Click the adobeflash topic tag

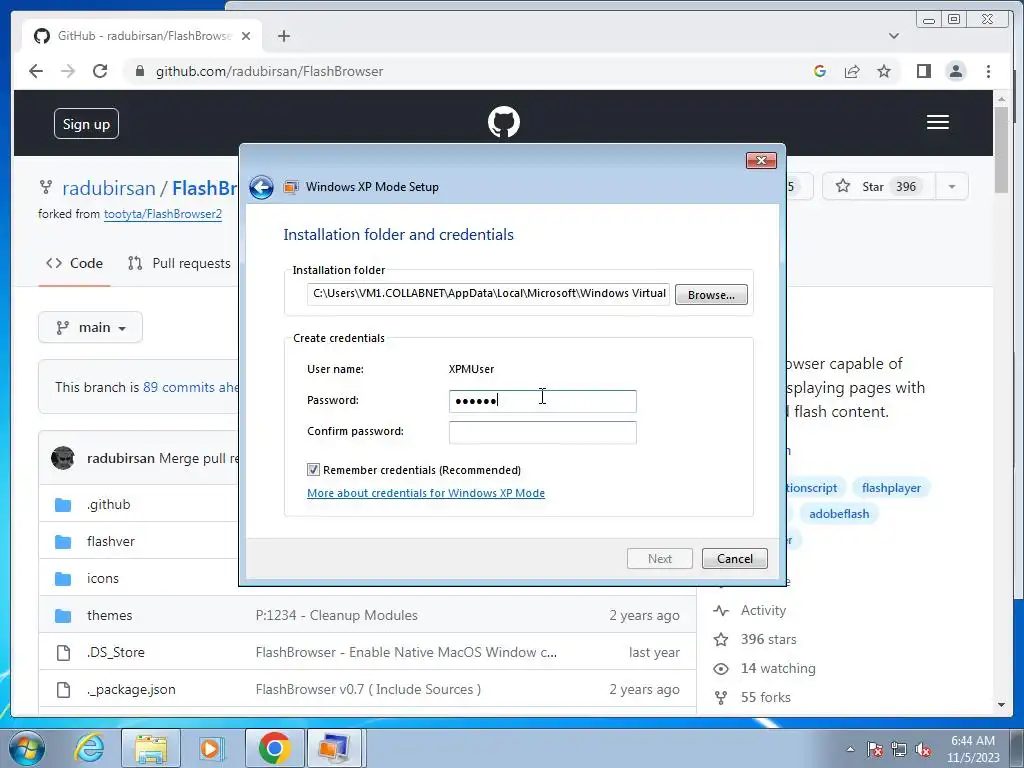[x=839, y=514]
